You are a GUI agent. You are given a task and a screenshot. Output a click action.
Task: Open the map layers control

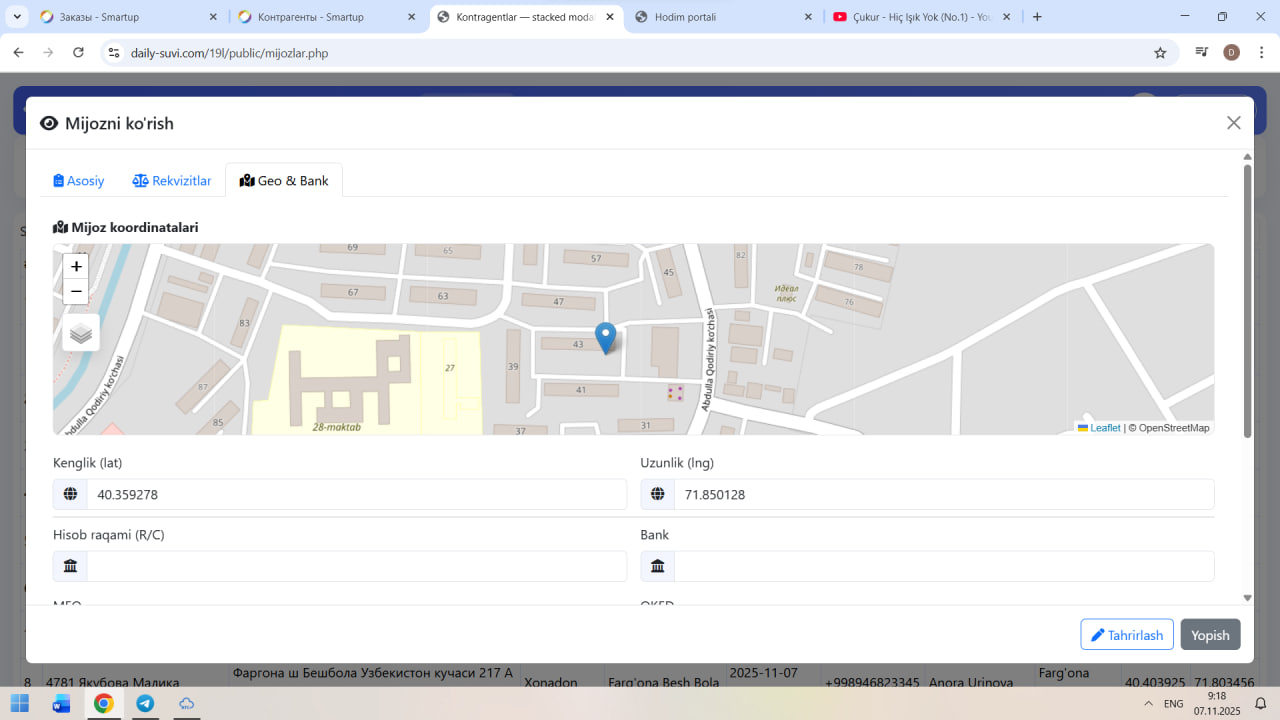(81, 333)
